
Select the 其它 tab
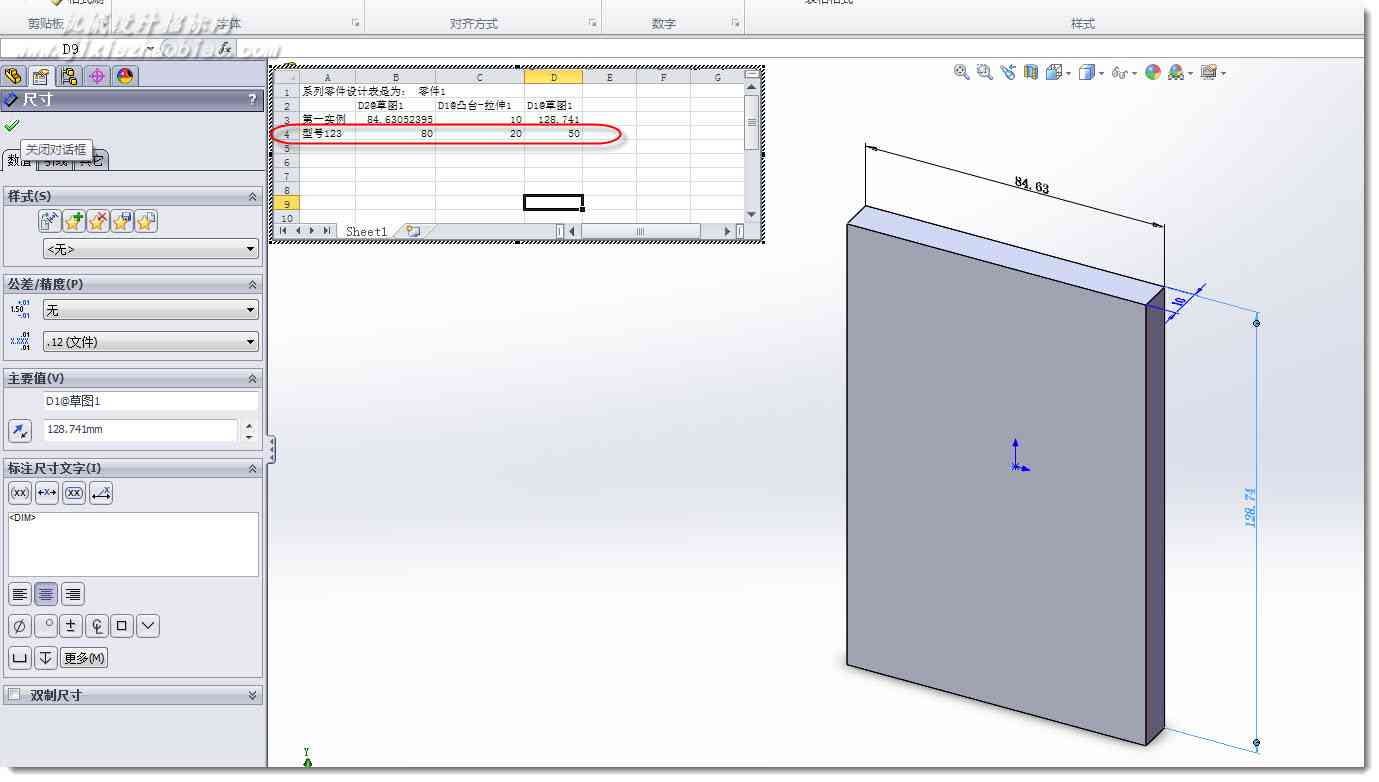click(x=92, y=161)
